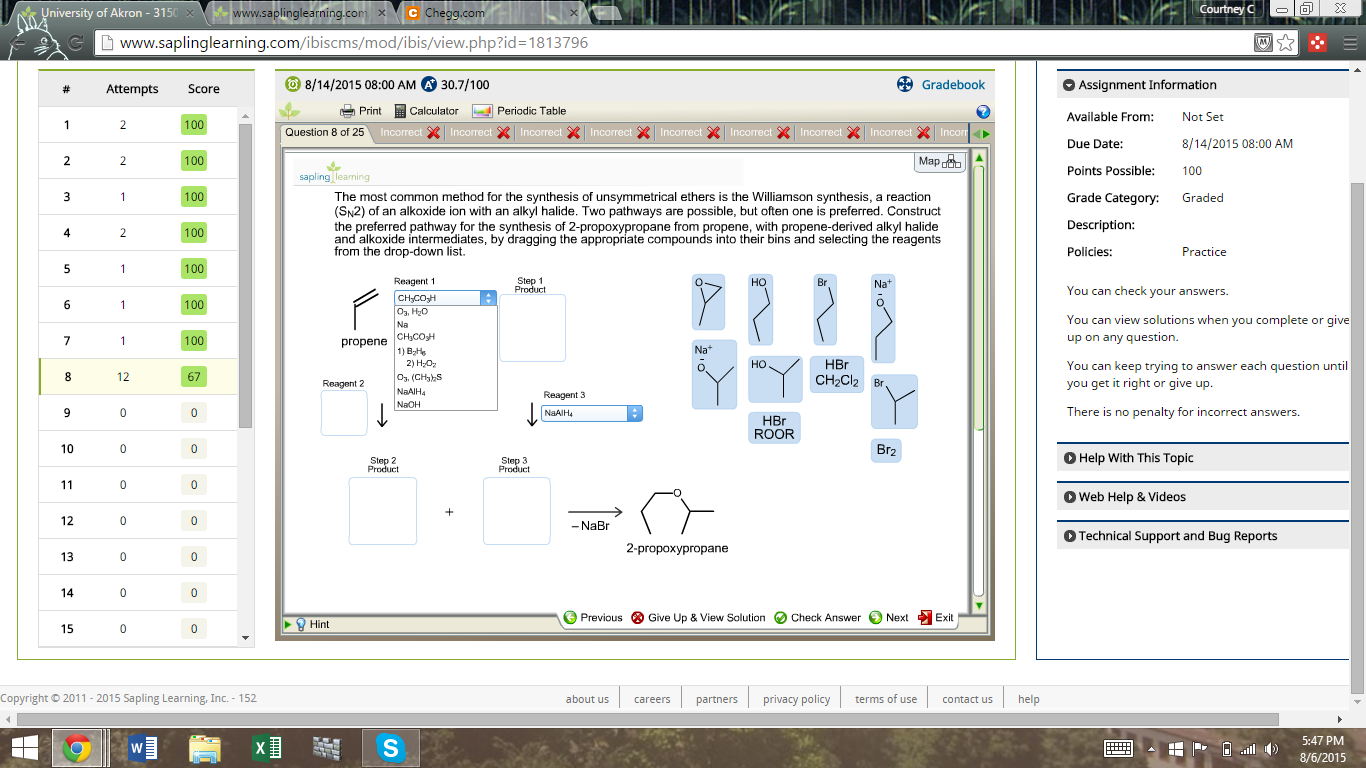Open the Reagent 3 dropdown

(x=591, y=413)
